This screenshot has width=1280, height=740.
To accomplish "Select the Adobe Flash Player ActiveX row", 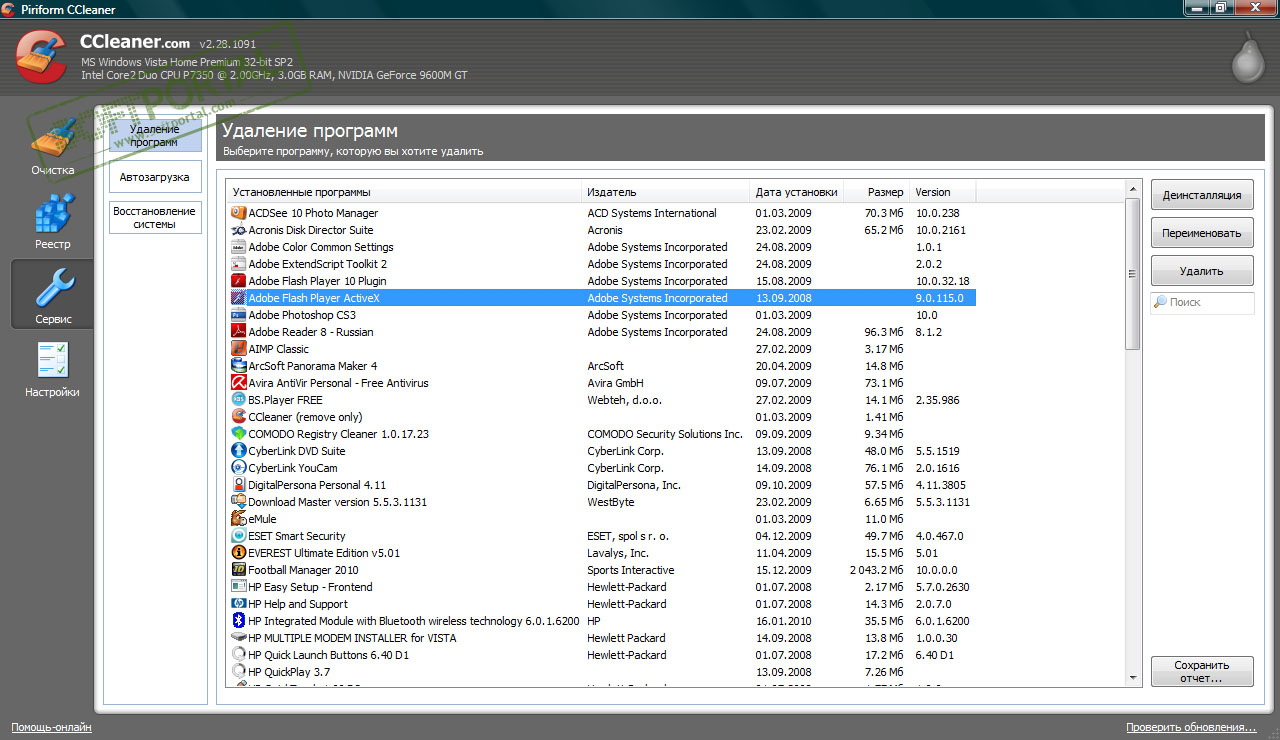I will pos(602,298).
